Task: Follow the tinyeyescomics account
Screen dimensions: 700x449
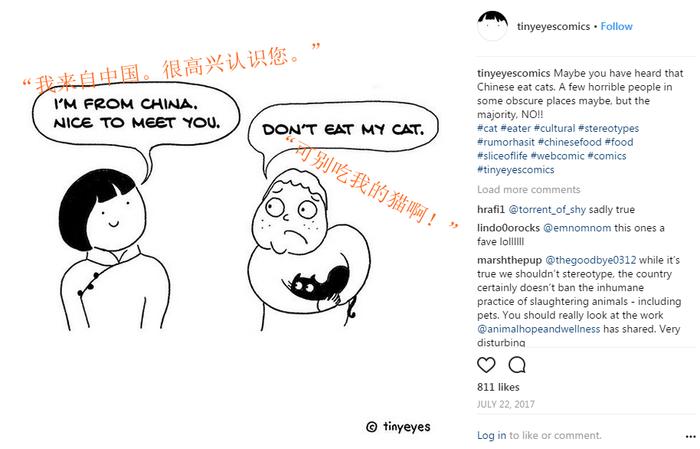Action: (616, 26)
